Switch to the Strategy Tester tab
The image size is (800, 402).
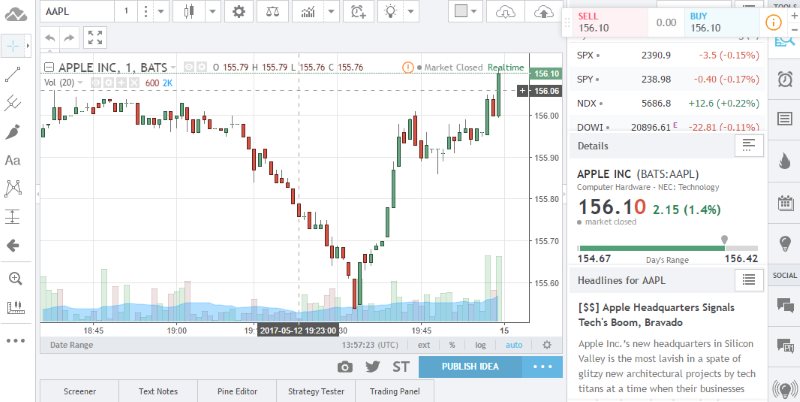pos(316,391)
